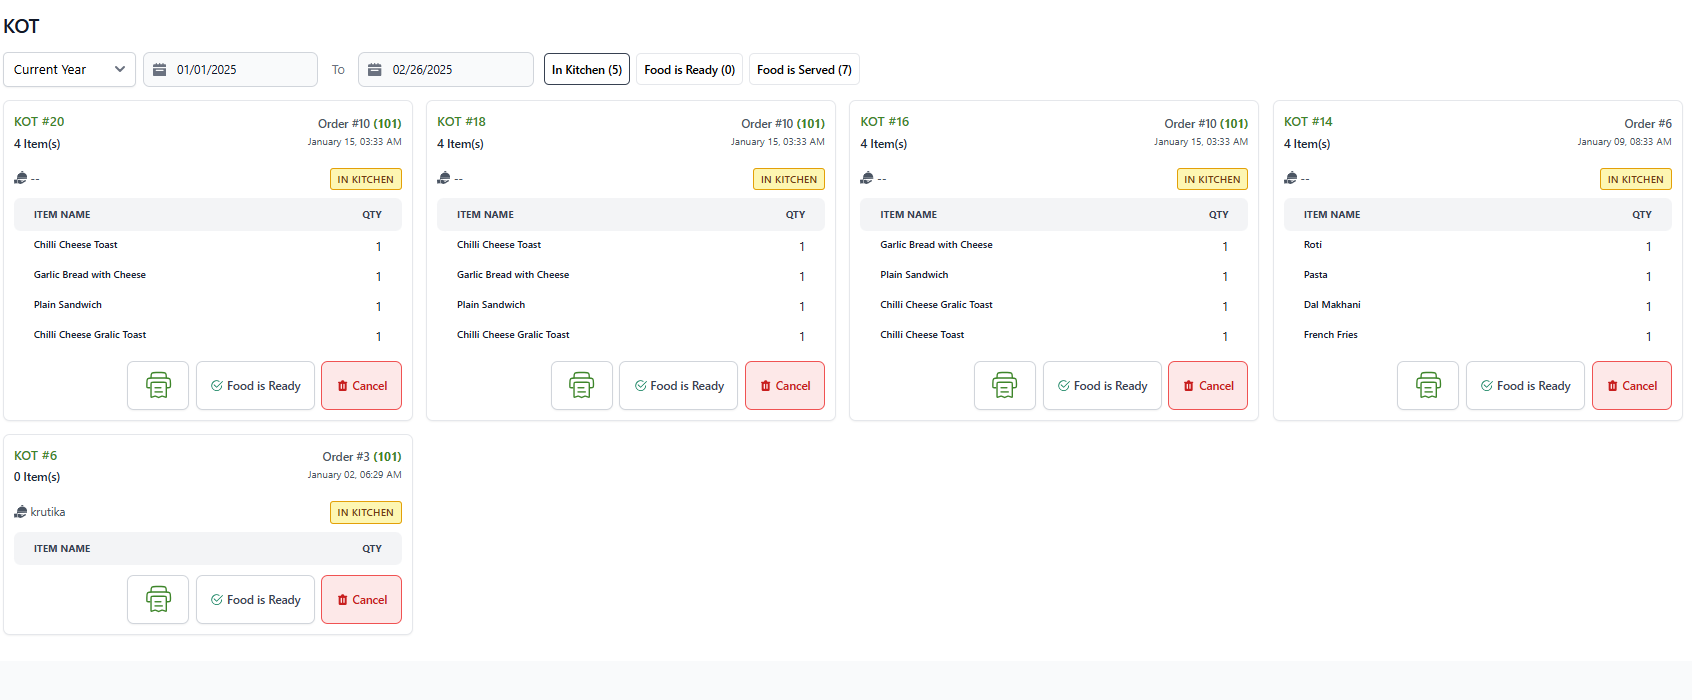Edit the start date 01/01/2025 field
1692x700 pixels.
(x=240, y=70)
